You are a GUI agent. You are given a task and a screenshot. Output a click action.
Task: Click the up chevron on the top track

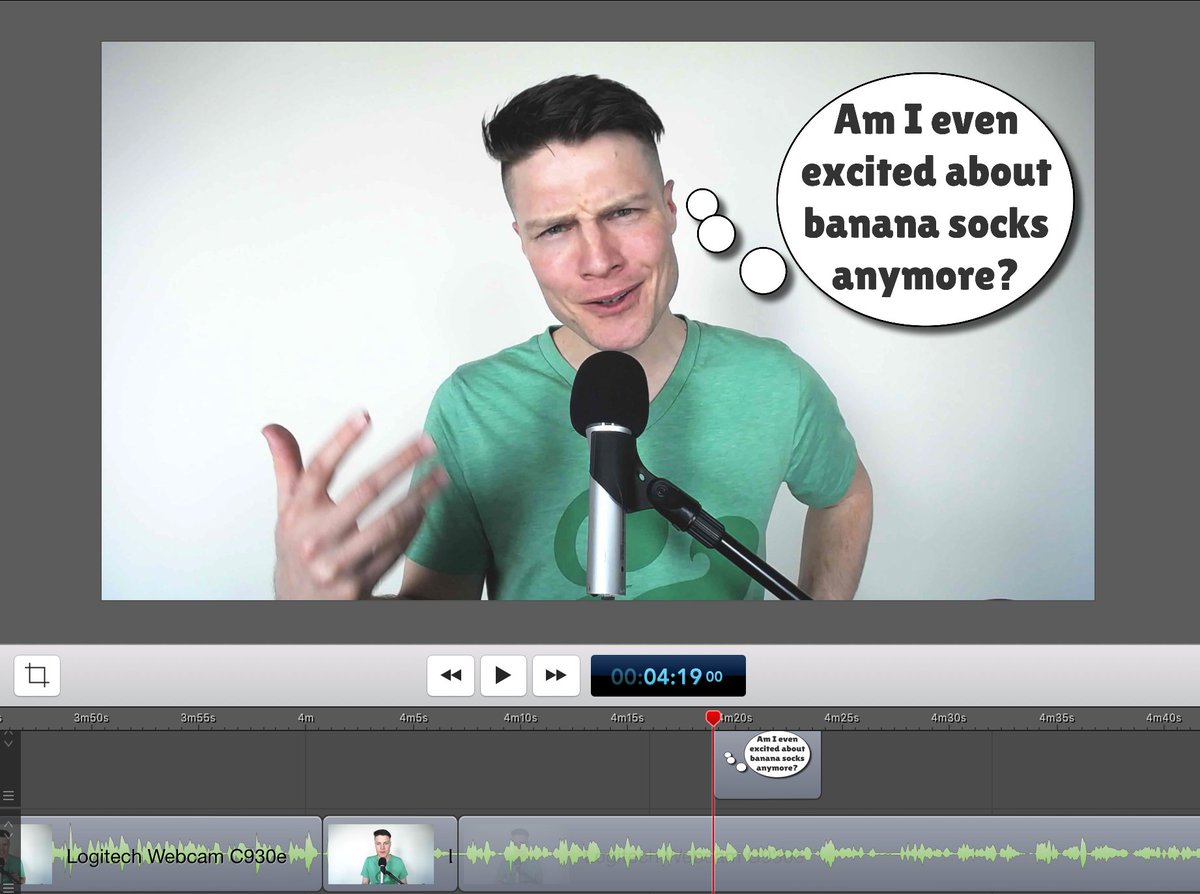(x=8, y=733)
